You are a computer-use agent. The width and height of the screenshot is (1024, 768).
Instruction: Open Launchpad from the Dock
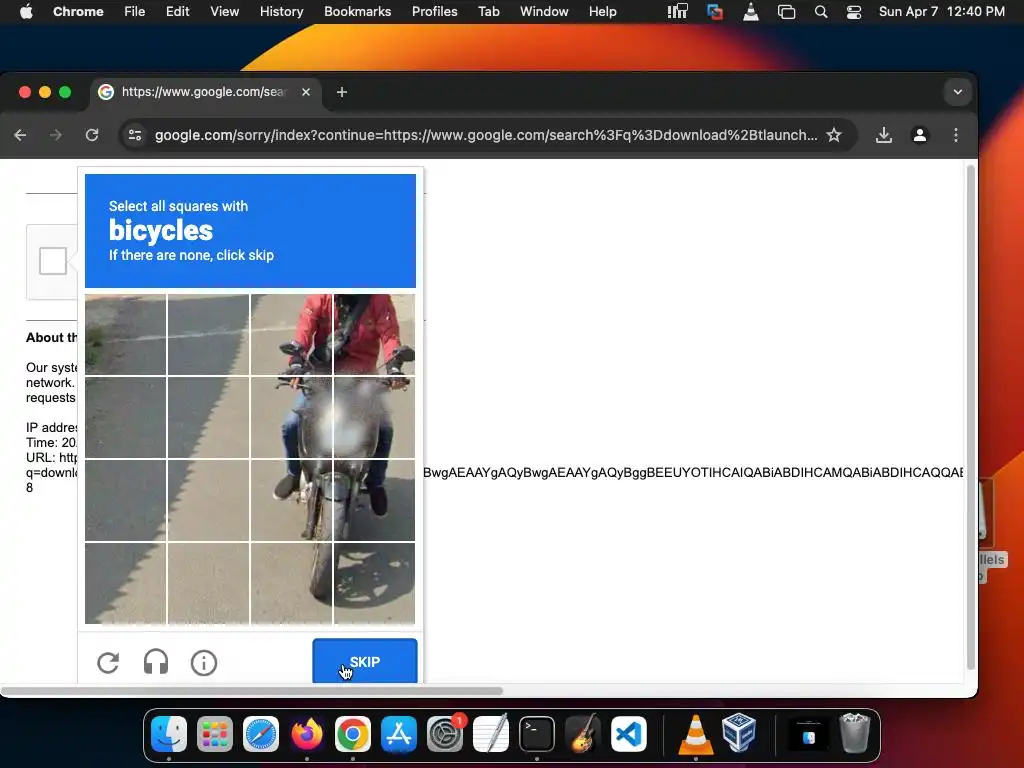pos(215,734)
